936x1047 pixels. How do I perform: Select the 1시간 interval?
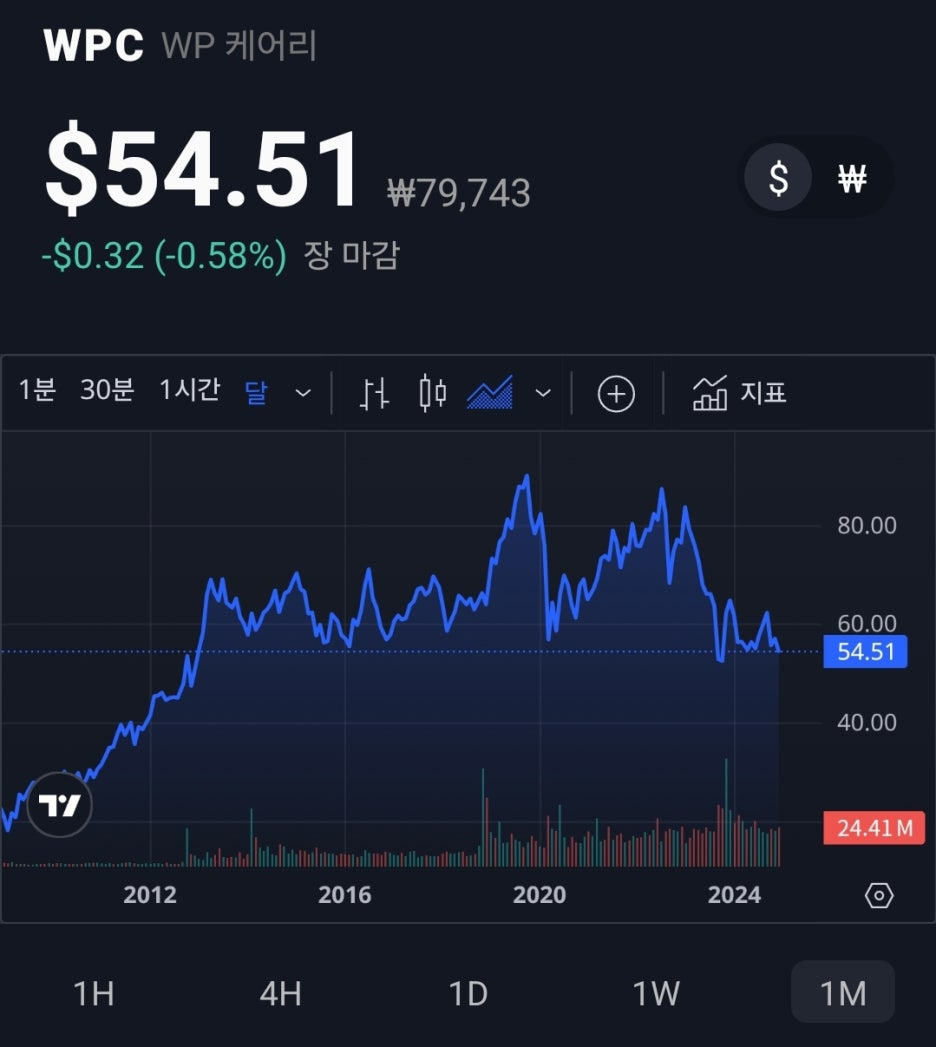tap(190, 390)
